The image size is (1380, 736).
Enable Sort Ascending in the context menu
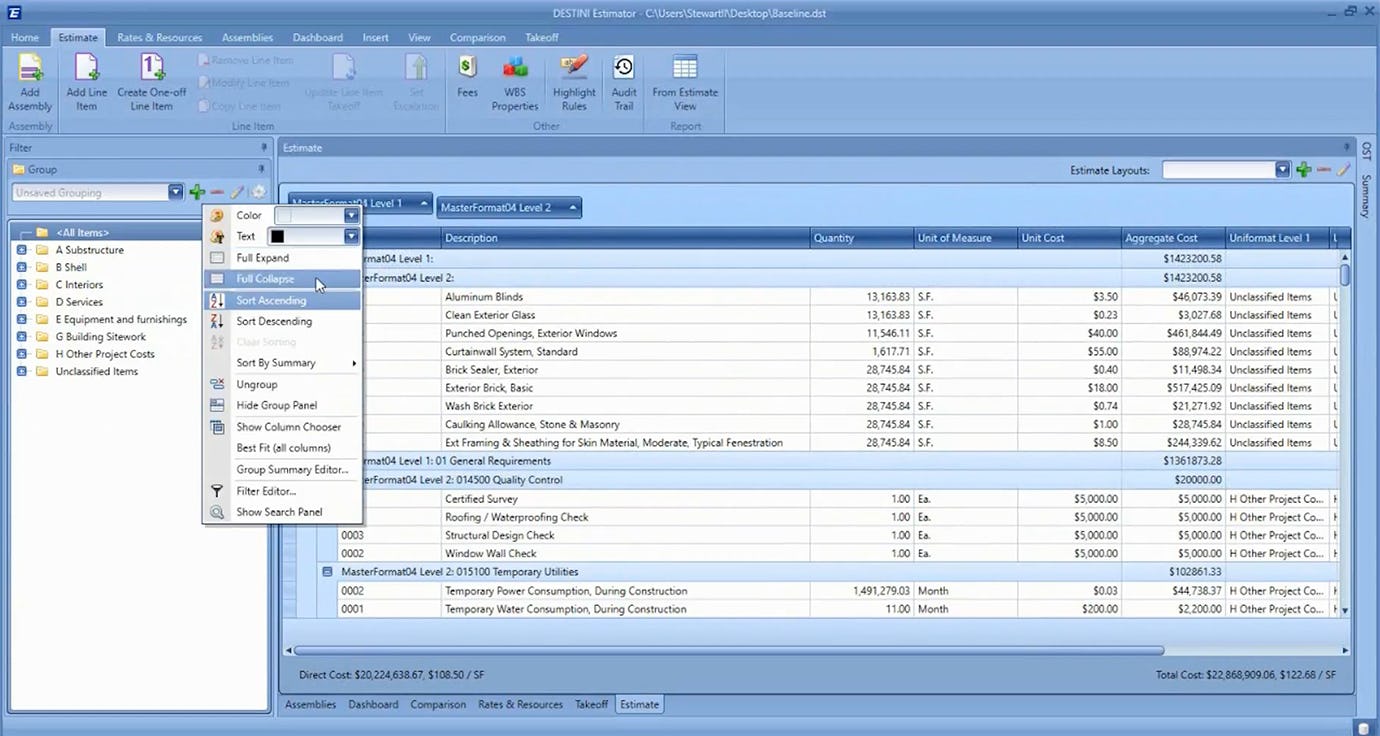pyautogui.click(x=271, y=300)
